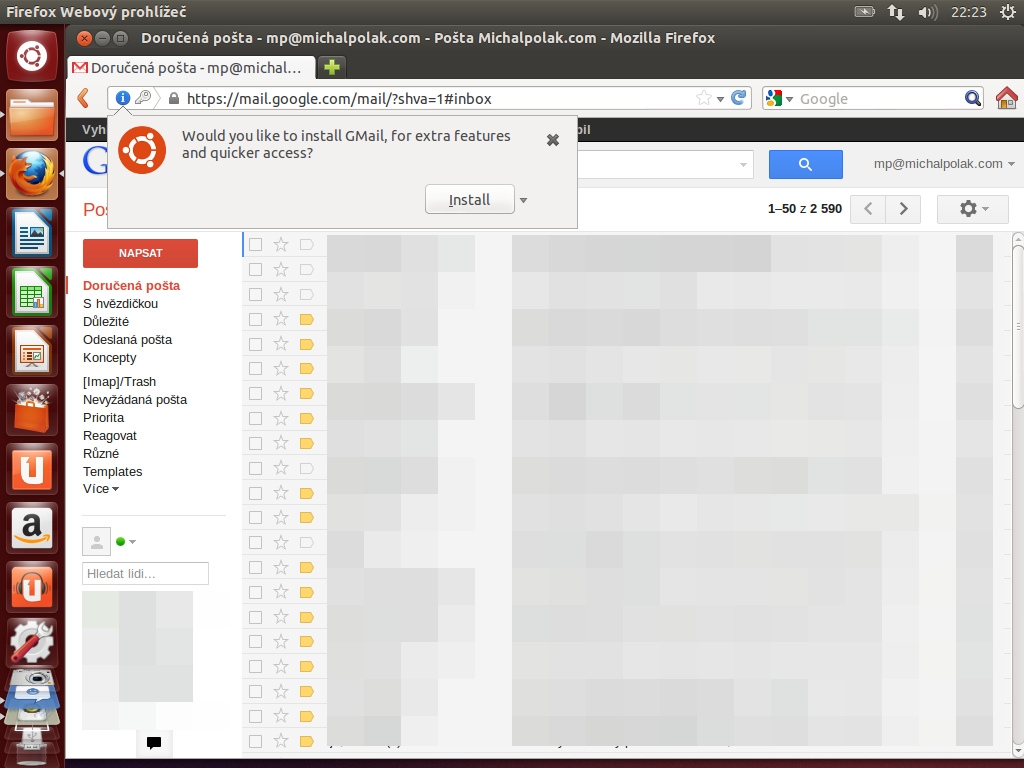Tick the checkbox of the third email row
Image resolution: width=1024 pixels, height=768 pixels.
point(255,295)
